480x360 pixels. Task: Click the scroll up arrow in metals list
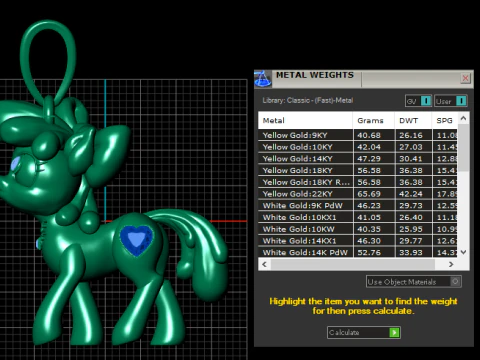point(463,118)
